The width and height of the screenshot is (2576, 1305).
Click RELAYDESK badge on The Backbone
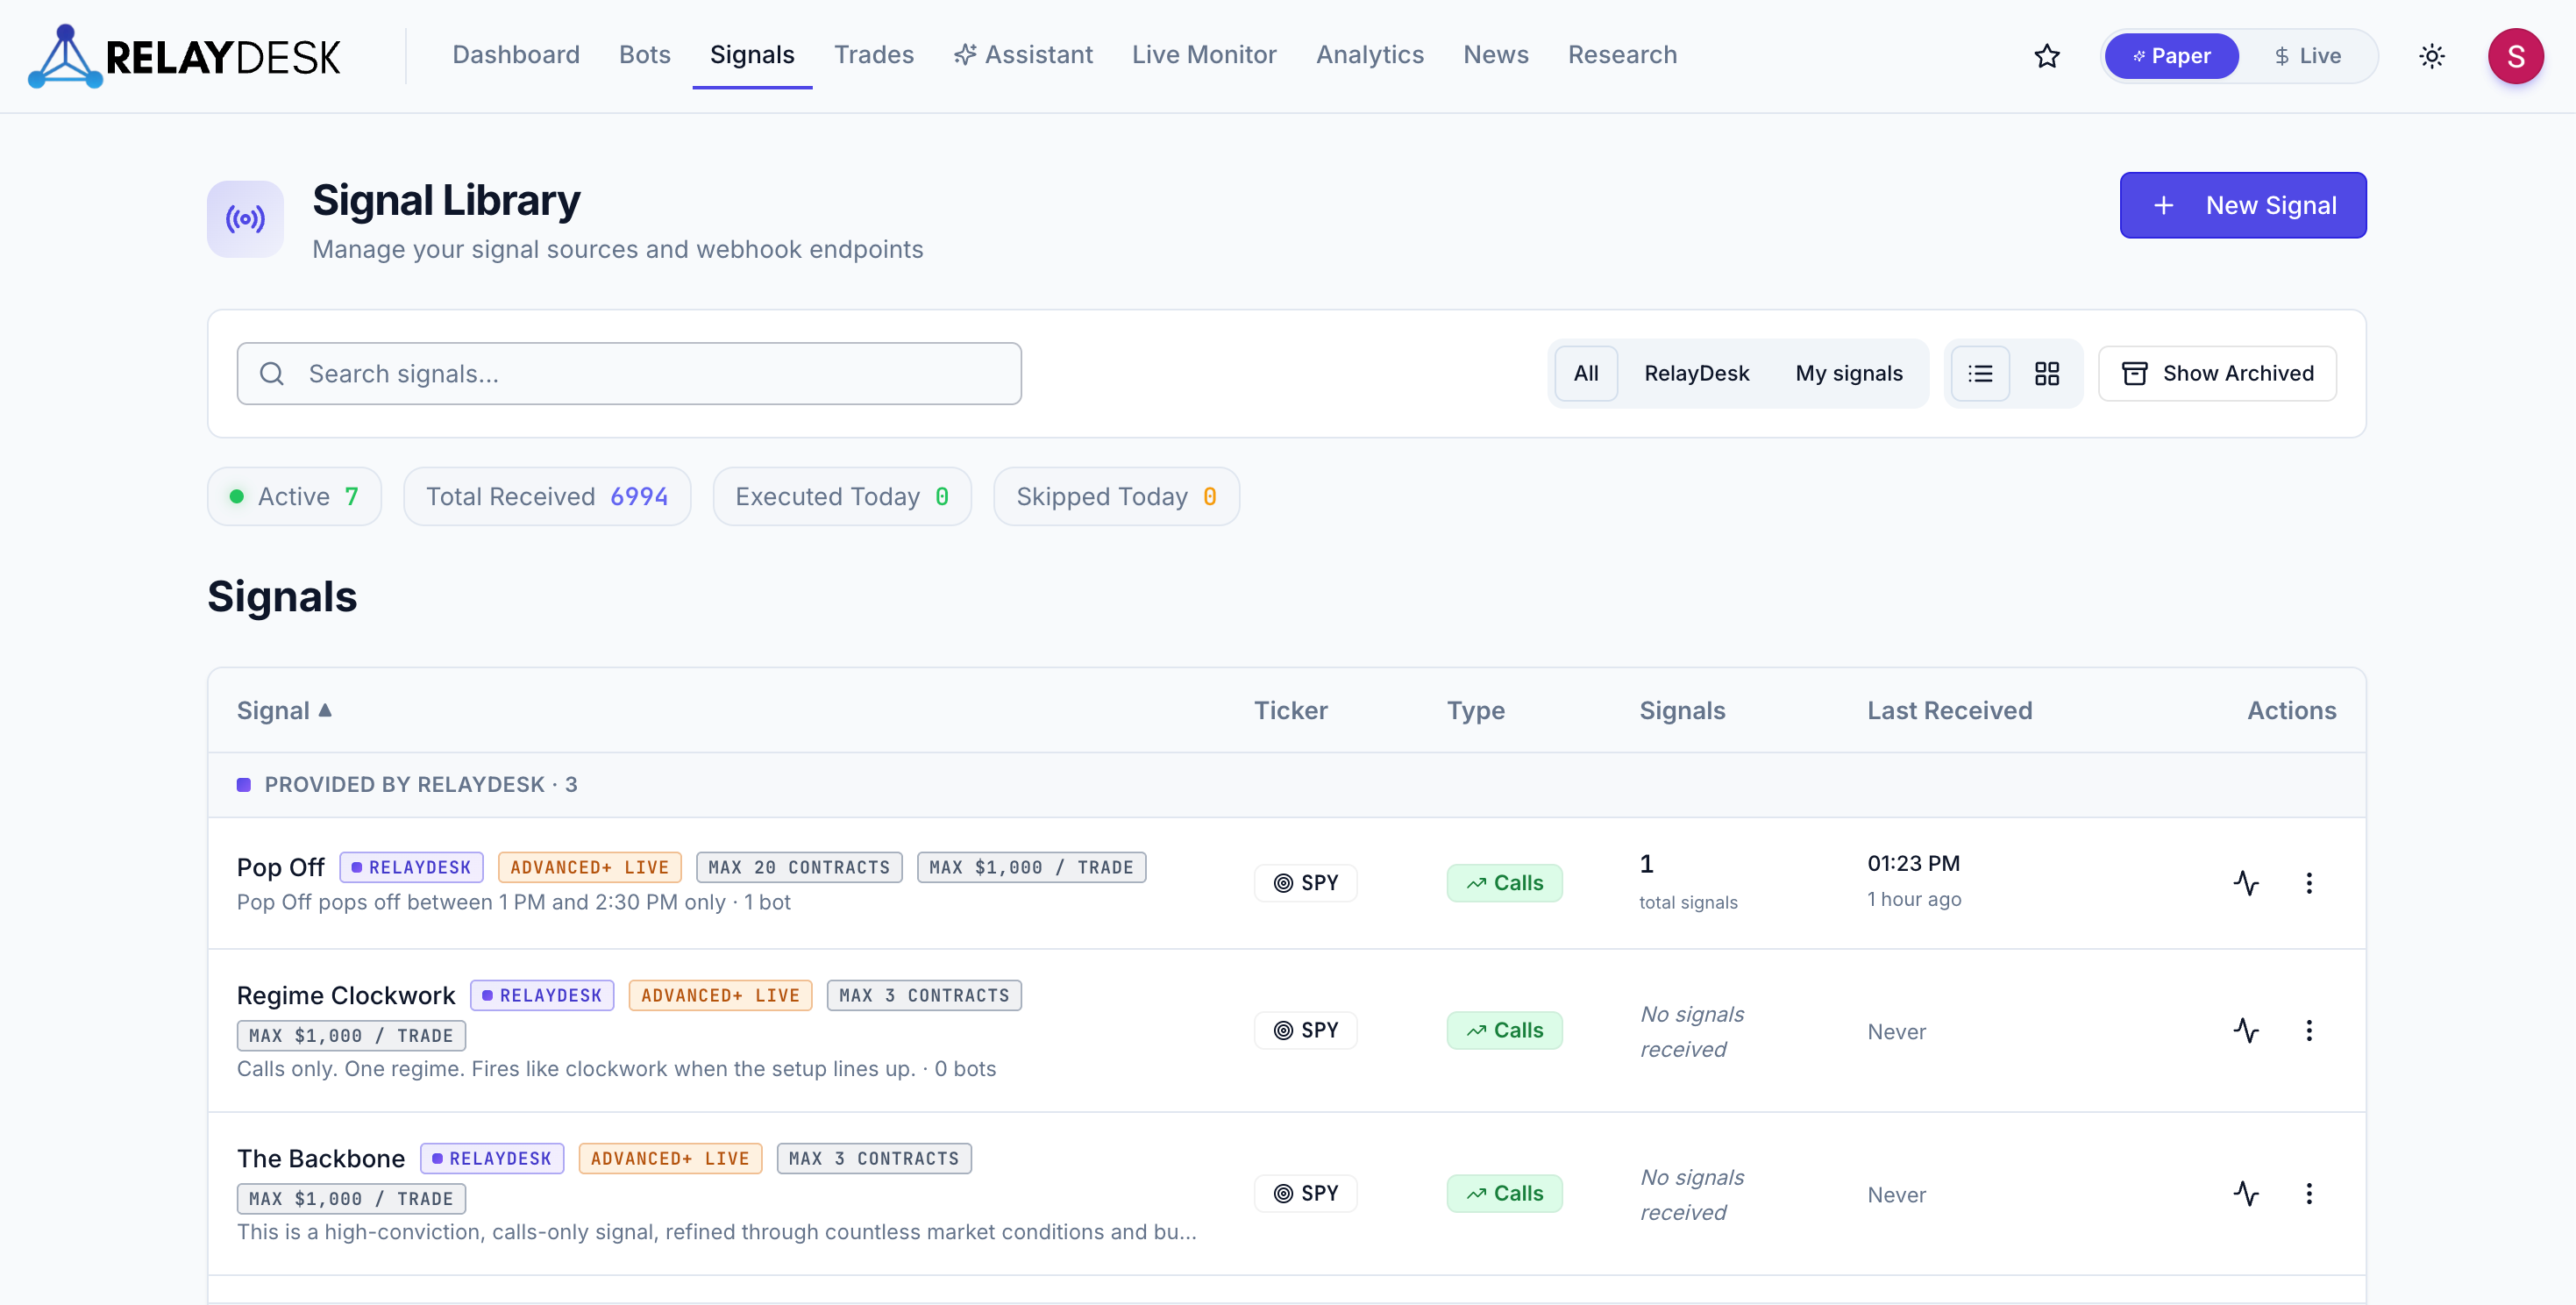tap(492, 1159)
